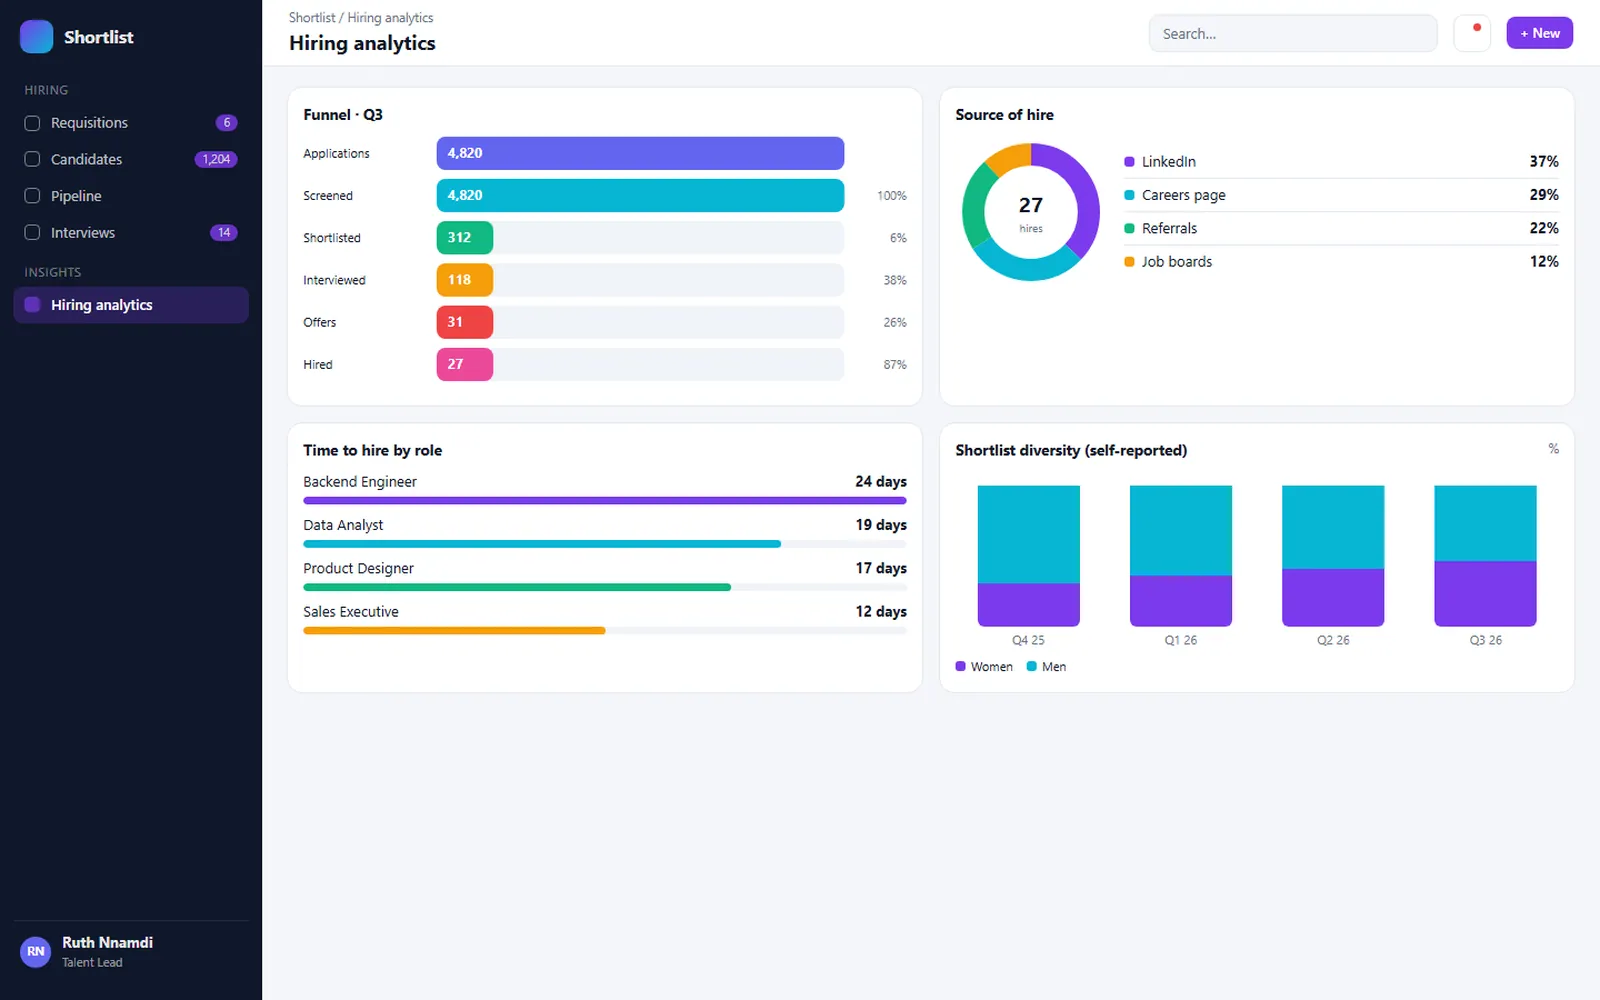Click the 87% hired conversion rate
Screen dimensions: 1600x1000
[x=894, y=365]
